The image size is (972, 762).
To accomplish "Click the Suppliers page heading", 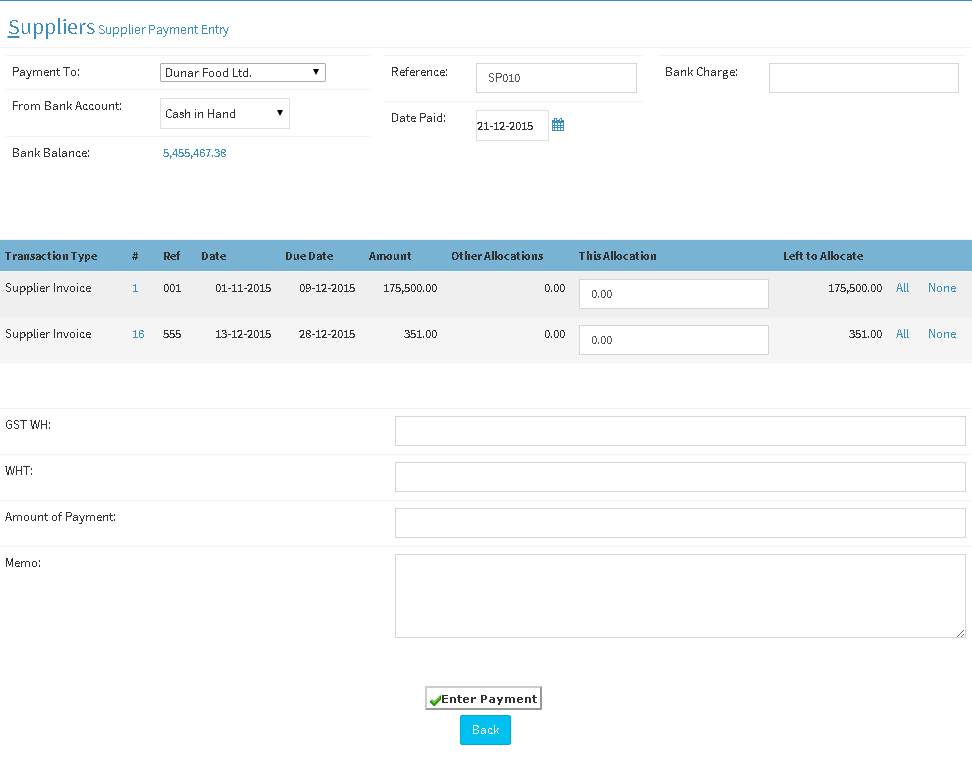I will 50,27.
